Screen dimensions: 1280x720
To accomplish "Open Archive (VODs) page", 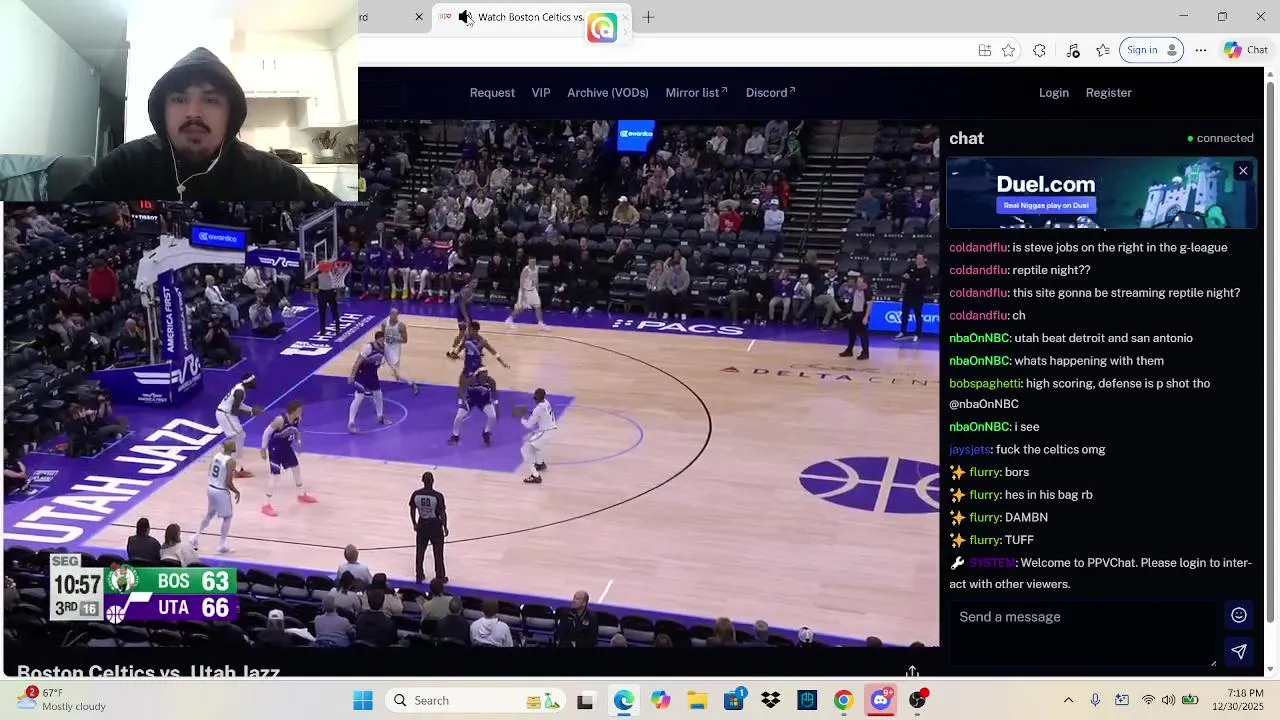I will click(x=608, y=93).
